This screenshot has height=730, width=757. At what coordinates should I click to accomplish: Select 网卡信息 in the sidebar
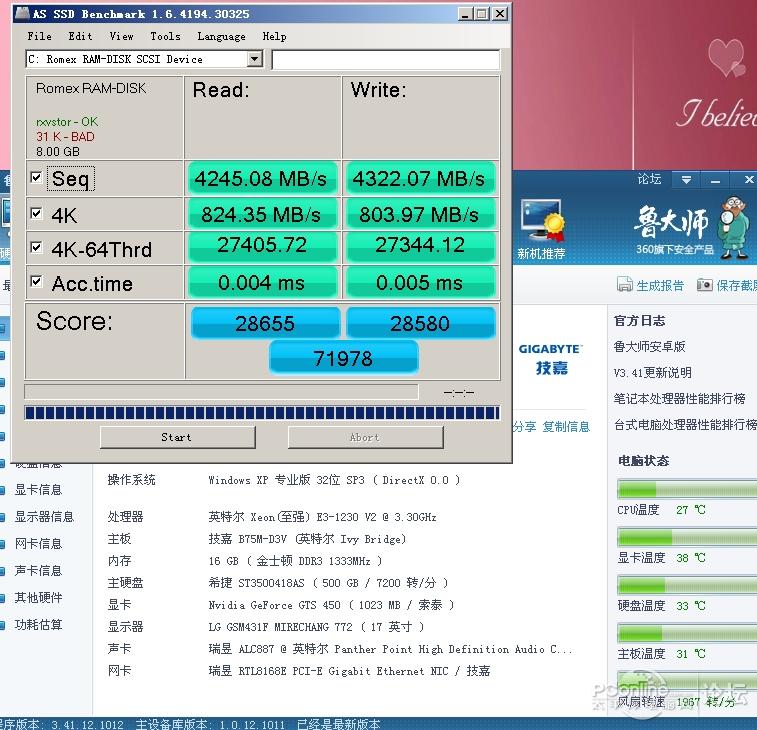point(38,544)
